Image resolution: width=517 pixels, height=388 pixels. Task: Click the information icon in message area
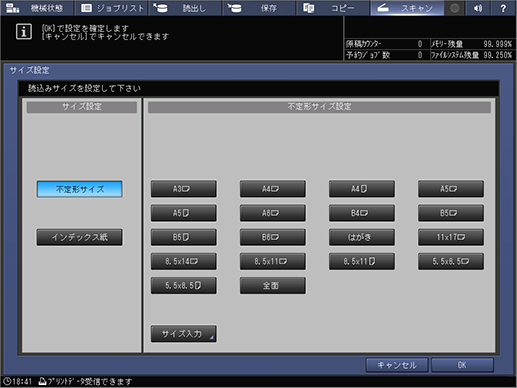[x=24, y=32]
